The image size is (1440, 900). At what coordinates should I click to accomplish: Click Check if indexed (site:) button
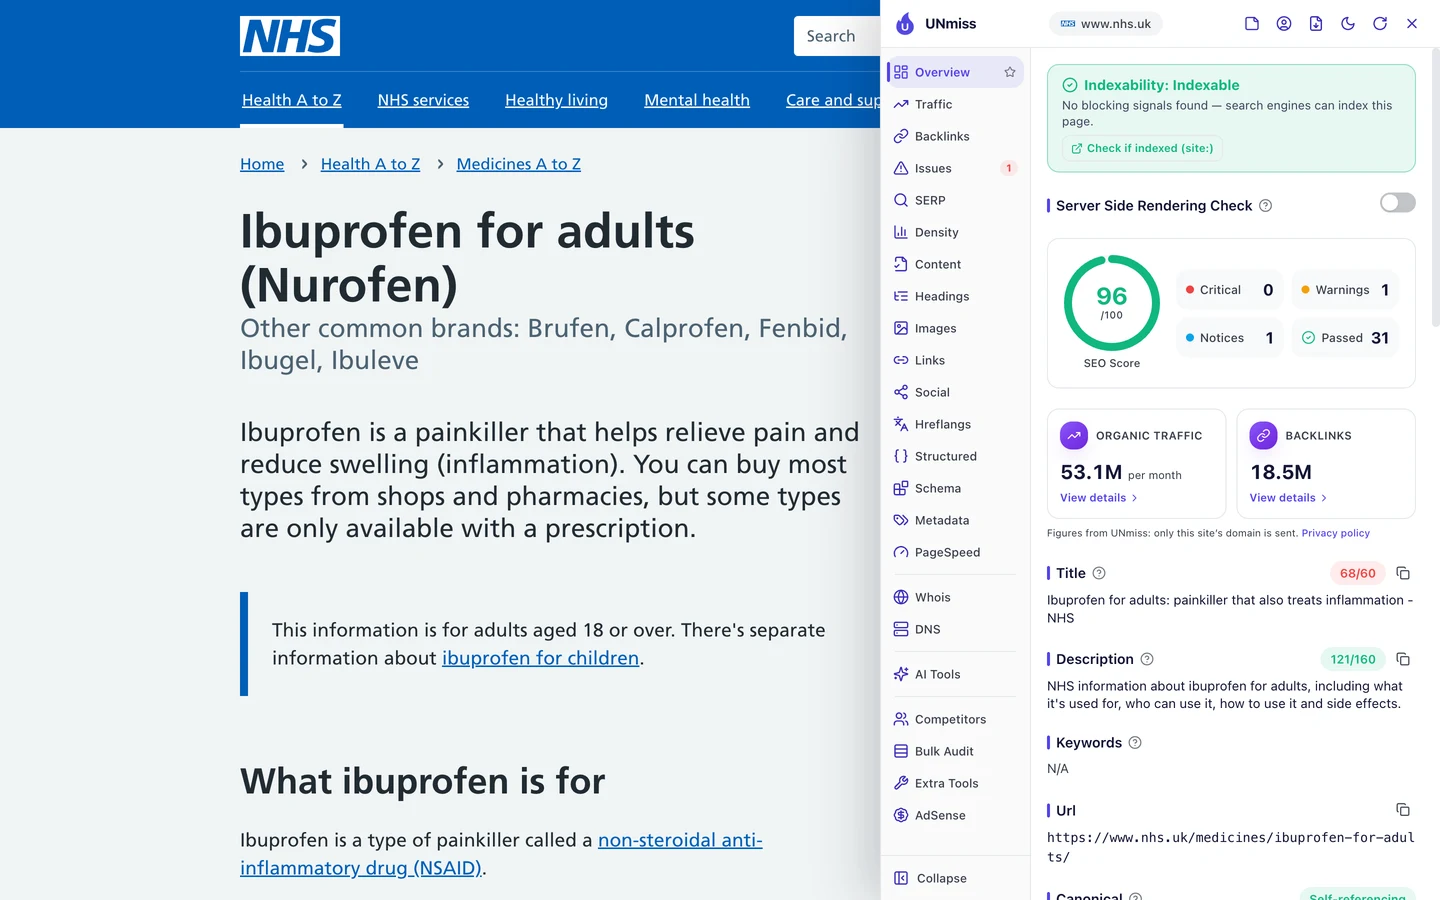click(x=1142, y=148)
